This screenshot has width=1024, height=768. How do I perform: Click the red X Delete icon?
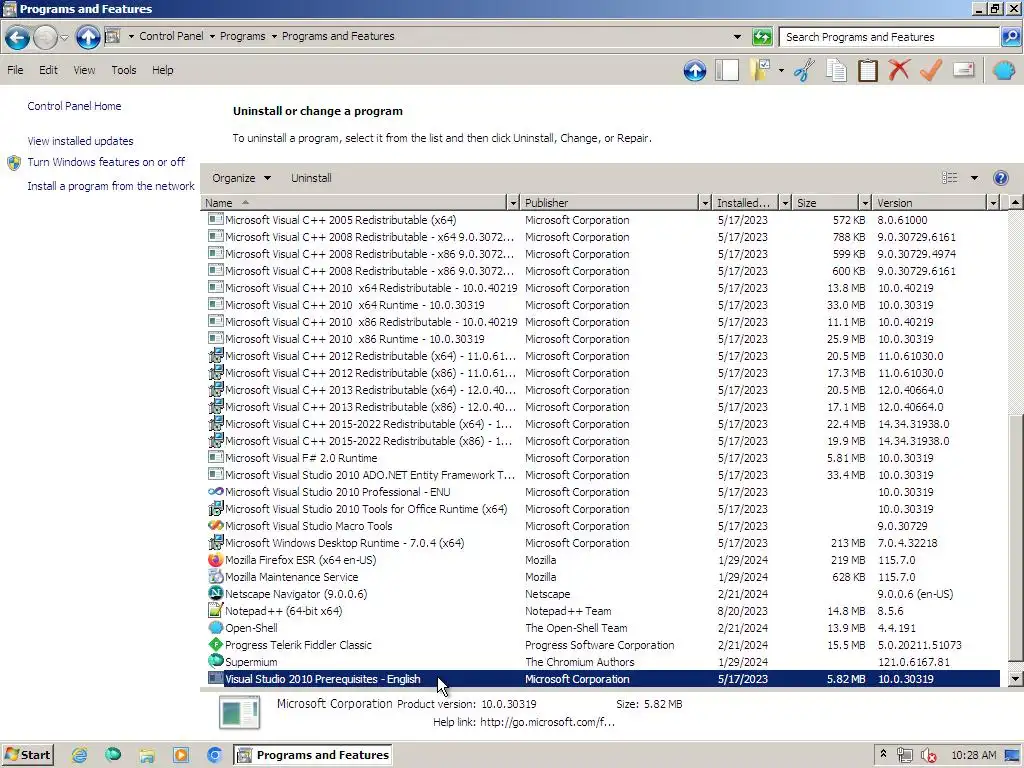[x=899, y=70]
